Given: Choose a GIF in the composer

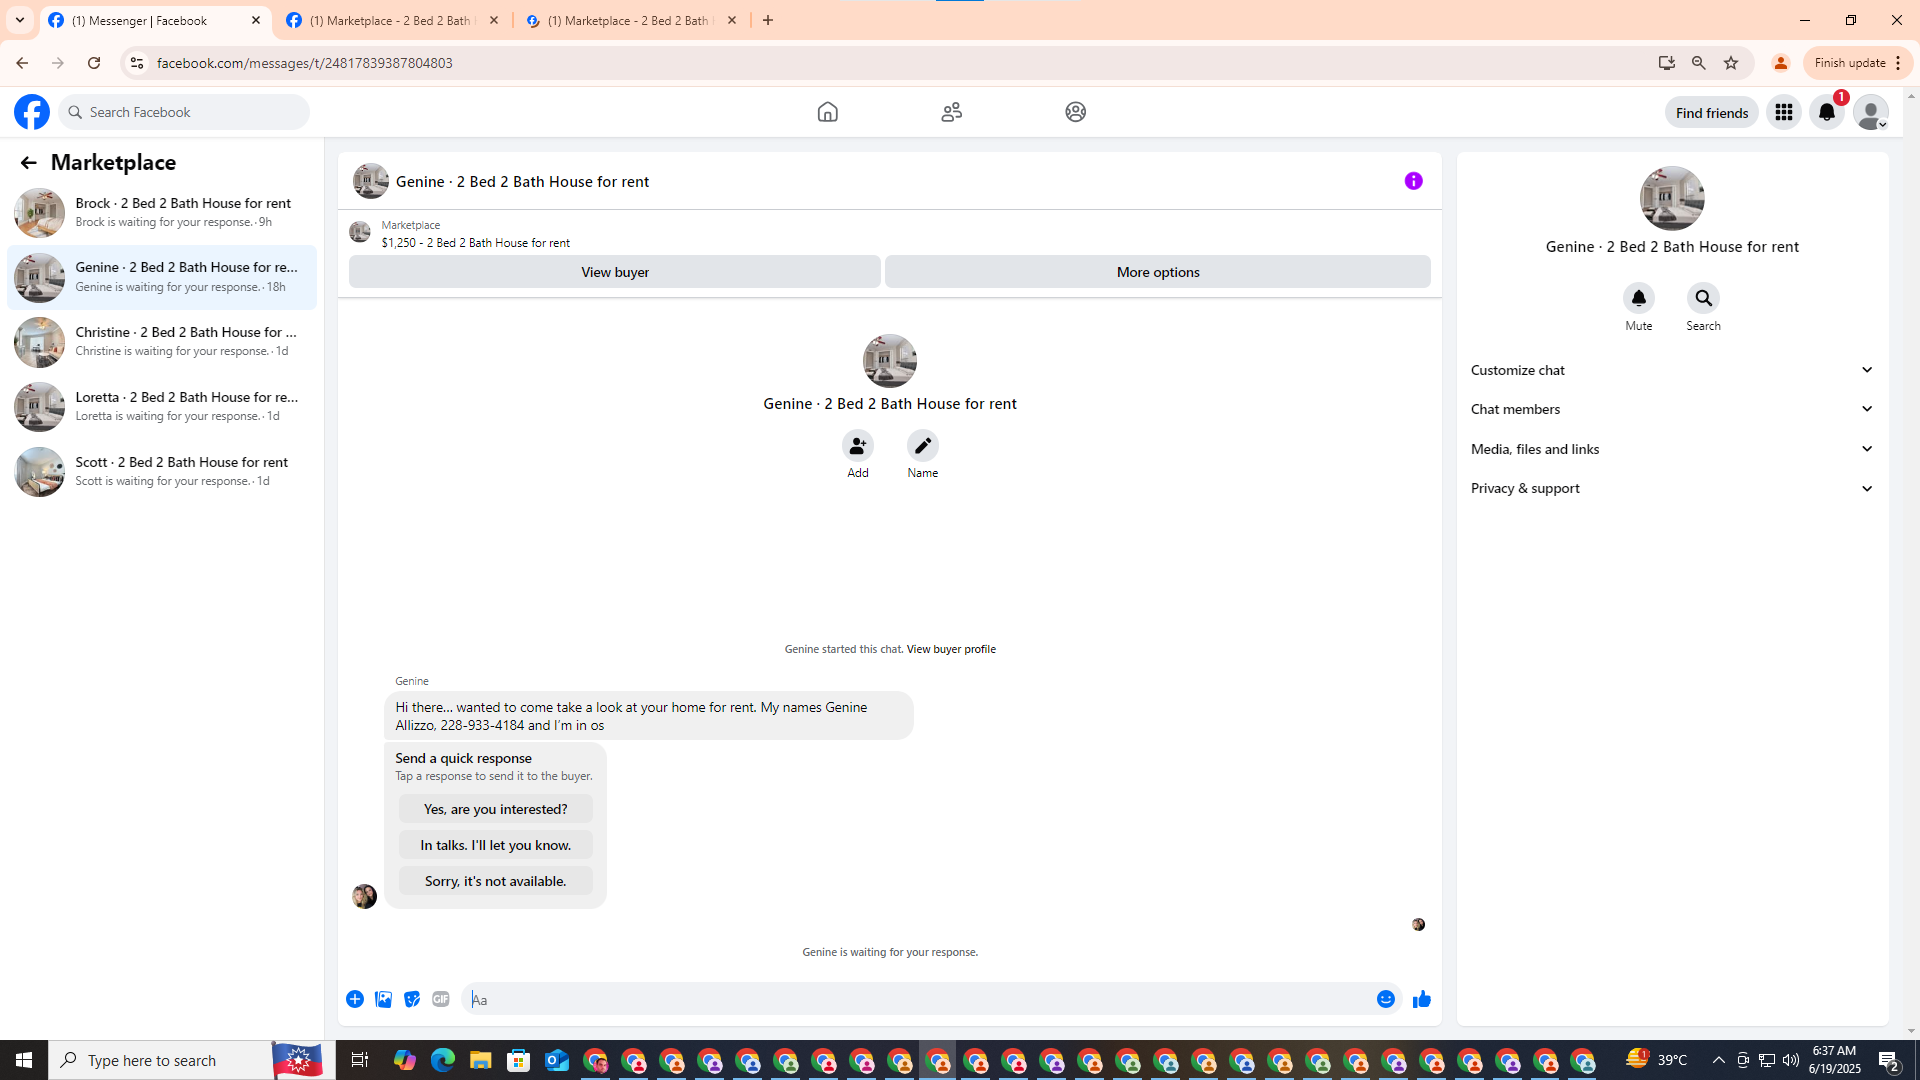Looking at the screenshot, I should (440, 999).
